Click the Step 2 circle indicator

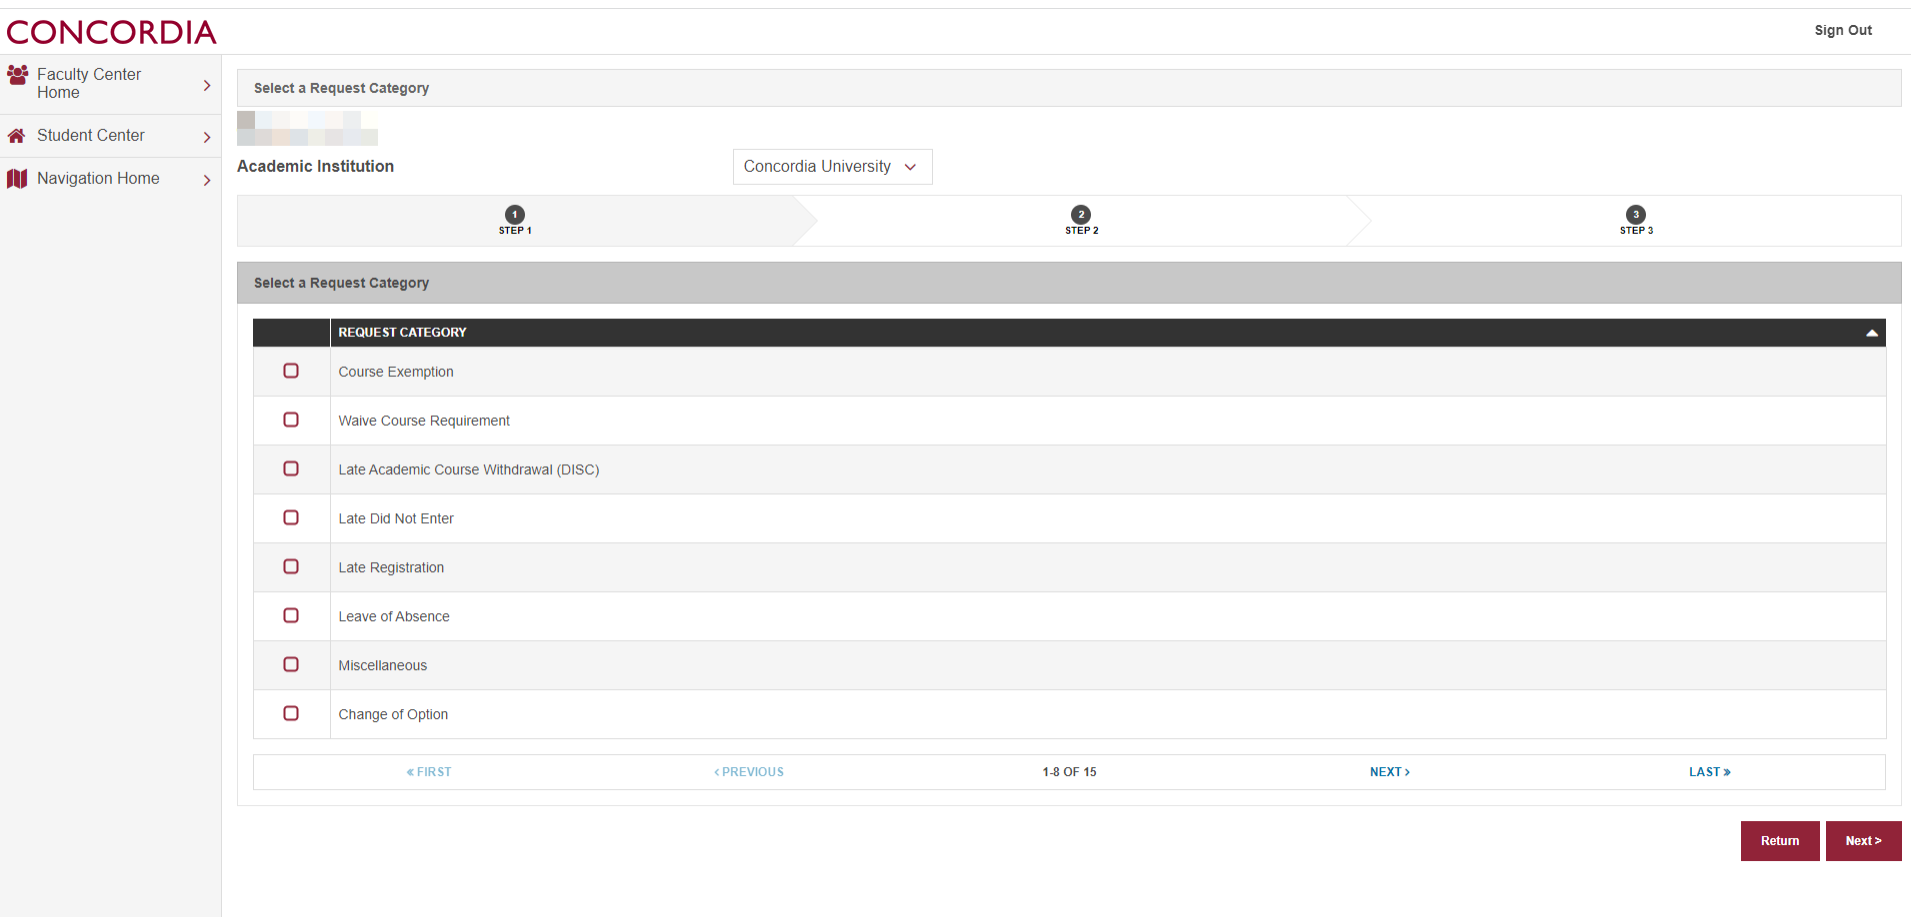point(1081,215)
